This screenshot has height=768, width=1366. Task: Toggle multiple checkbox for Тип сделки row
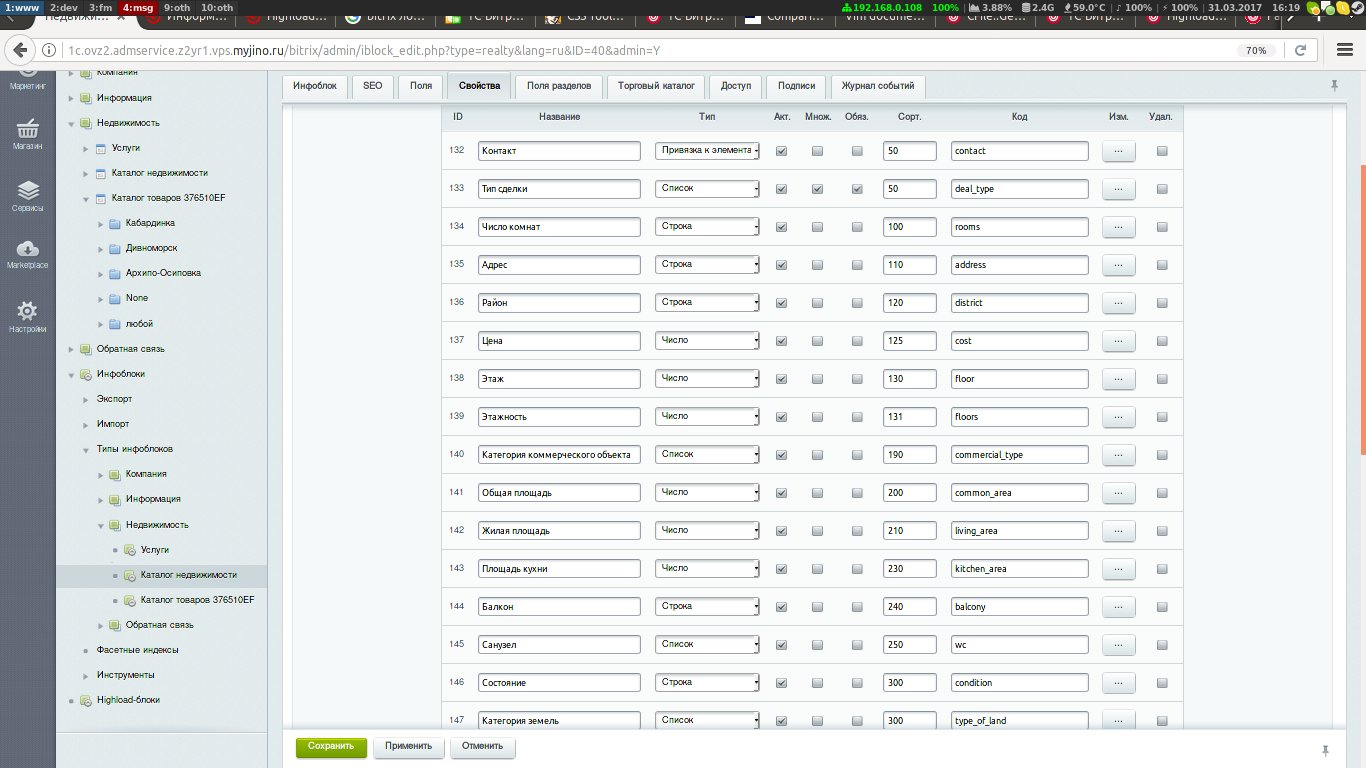point(818,189)
